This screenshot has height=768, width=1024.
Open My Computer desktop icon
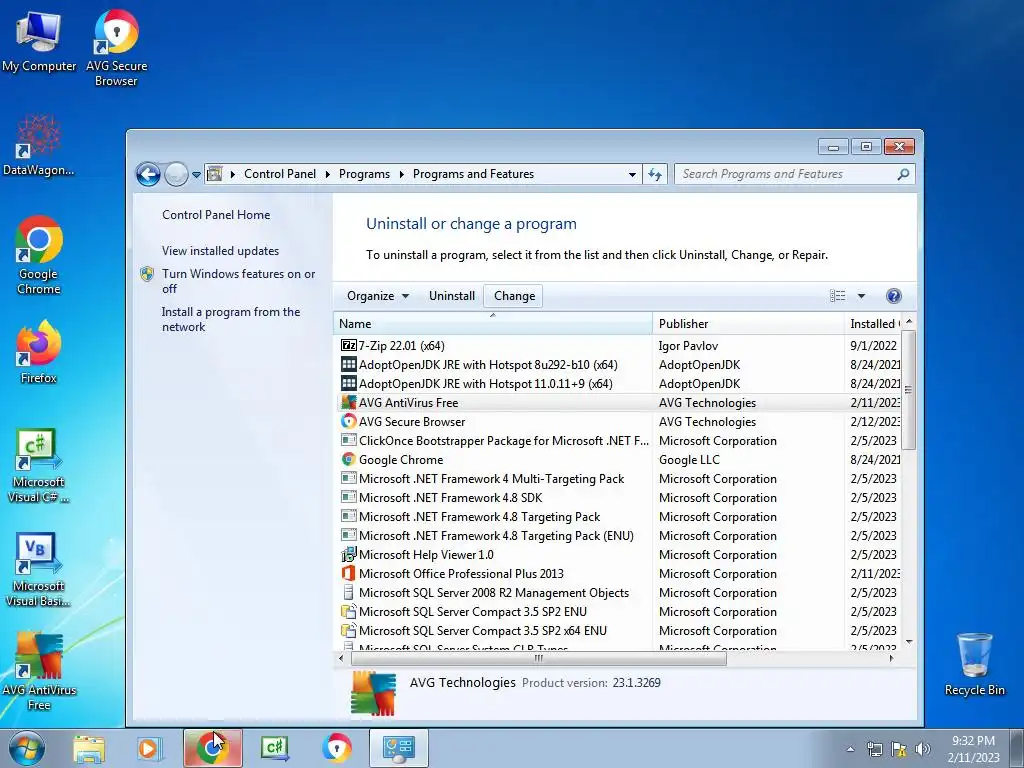tap(39, 40)
